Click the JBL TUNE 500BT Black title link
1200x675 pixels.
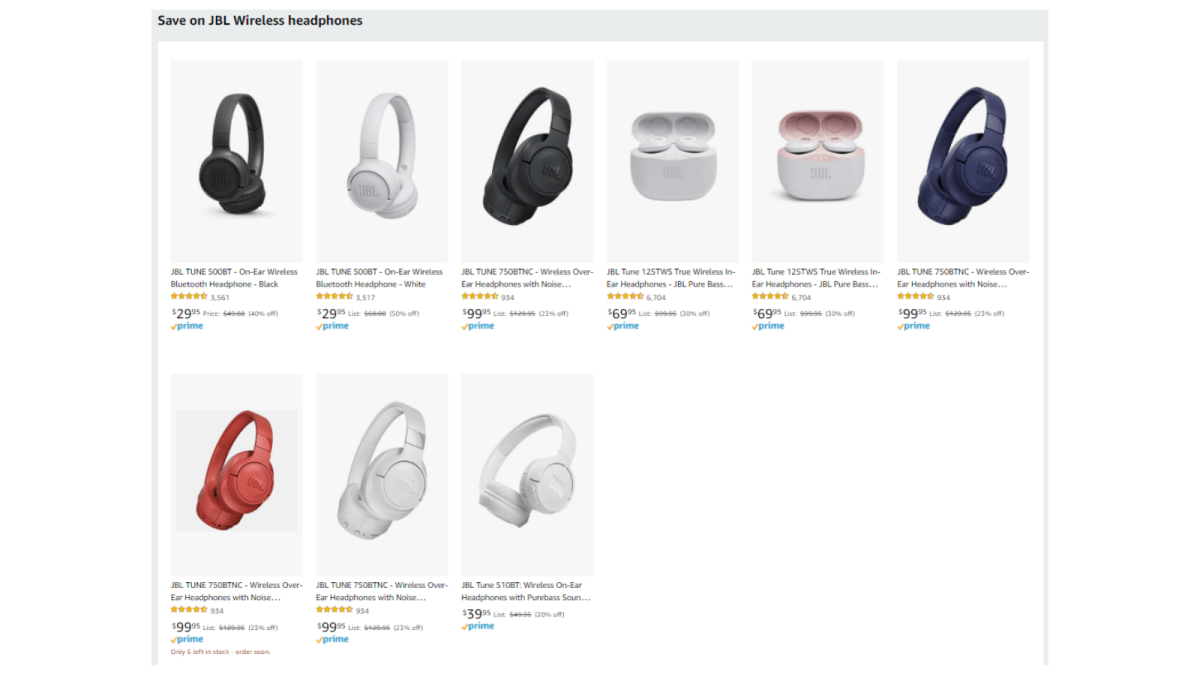[x=234, y=278]
